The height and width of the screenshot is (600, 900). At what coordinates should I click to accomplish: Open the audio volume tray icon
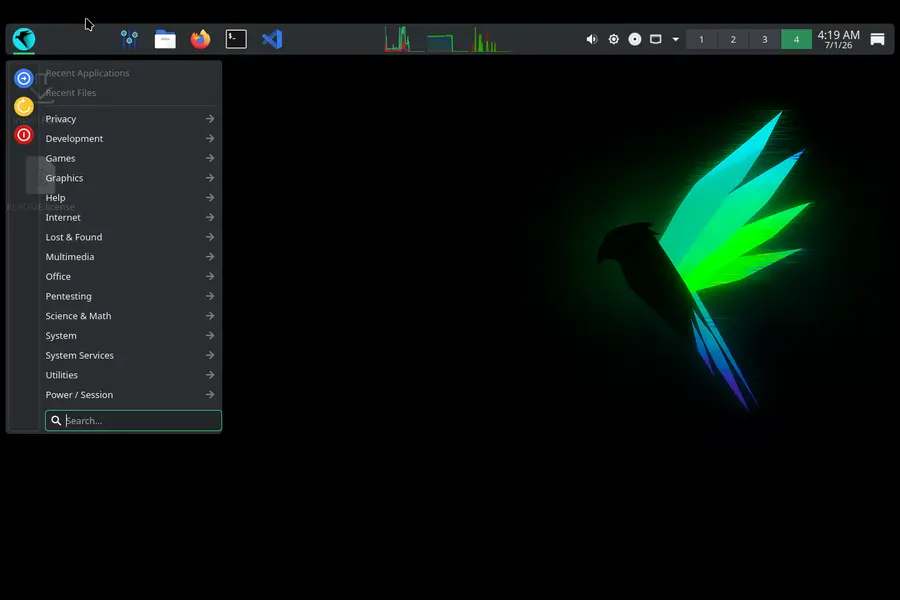point(592,39)
